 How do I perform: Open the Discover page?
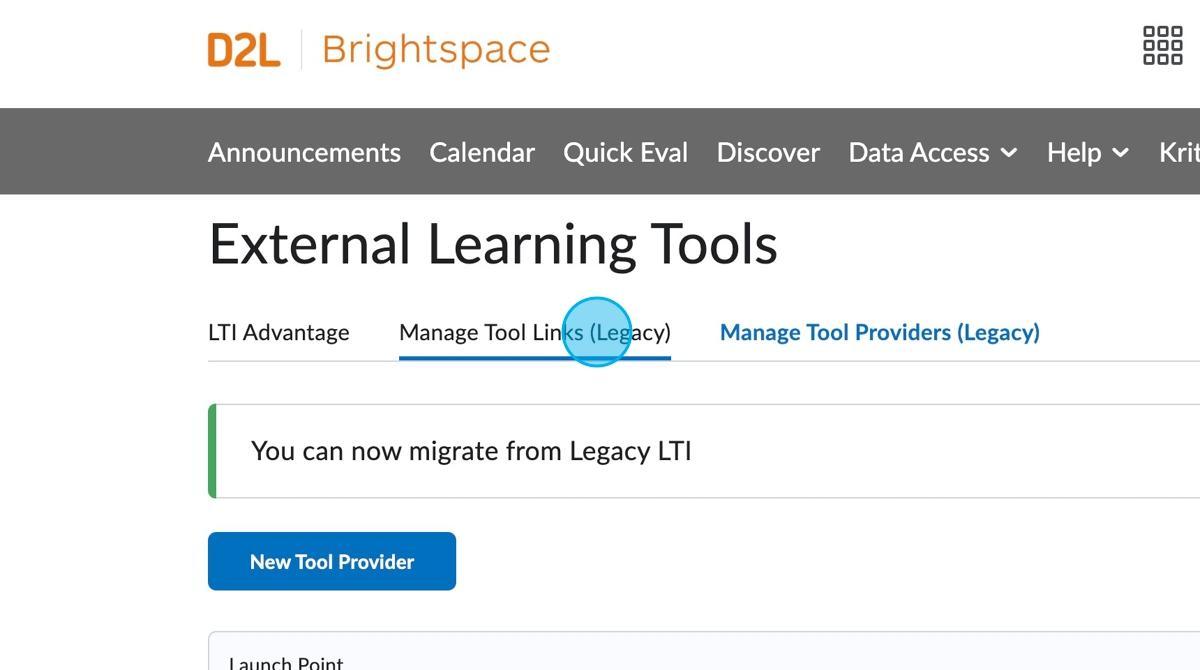pos(768,153)
